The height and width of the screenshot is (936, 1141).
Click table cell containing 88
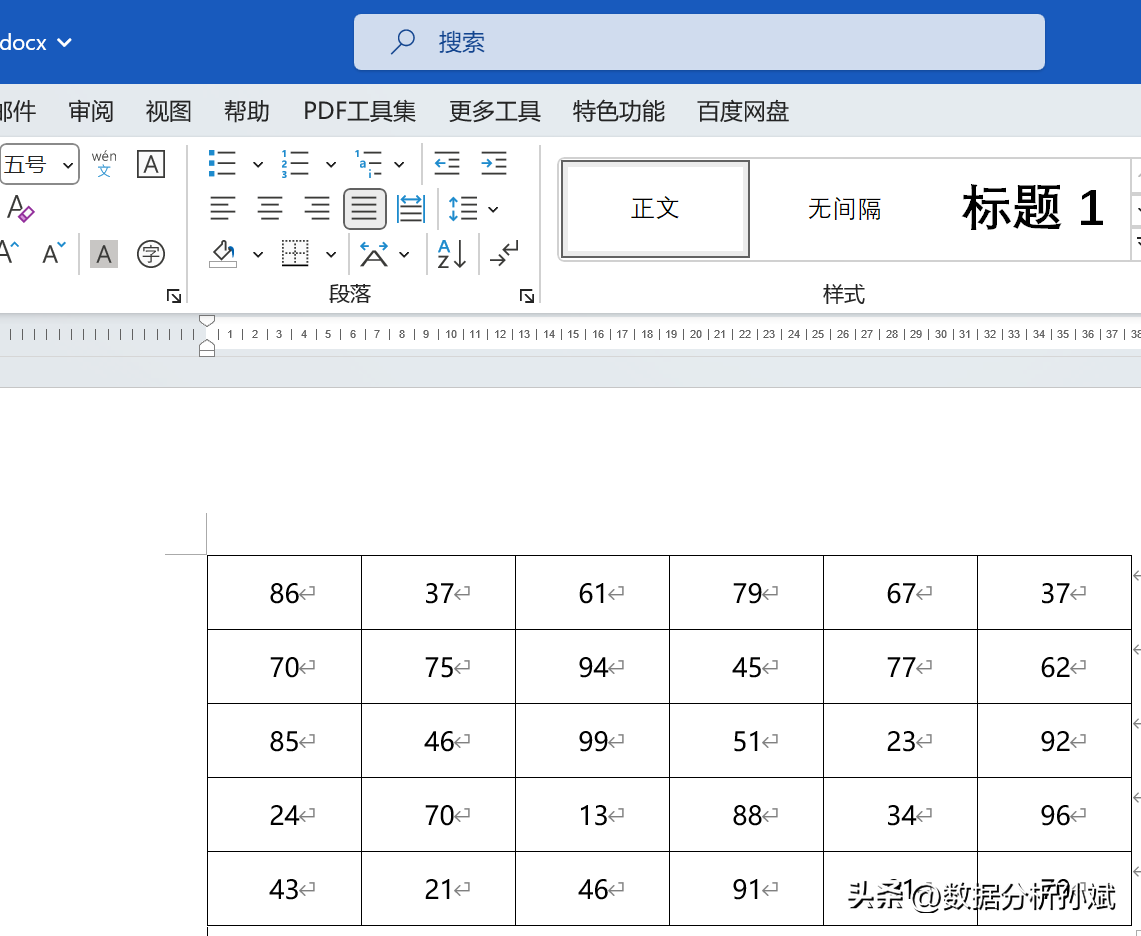[747, 815]
